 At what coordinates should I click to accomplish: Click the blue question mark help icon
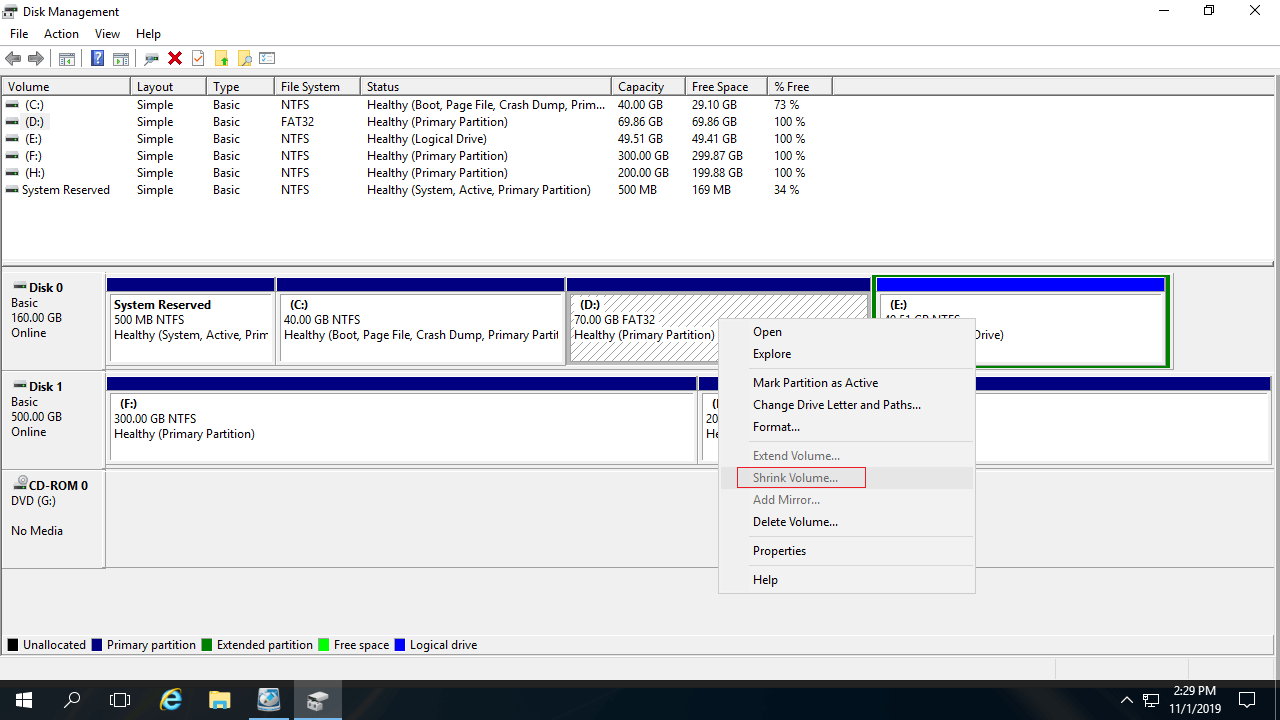coord(97,59)
